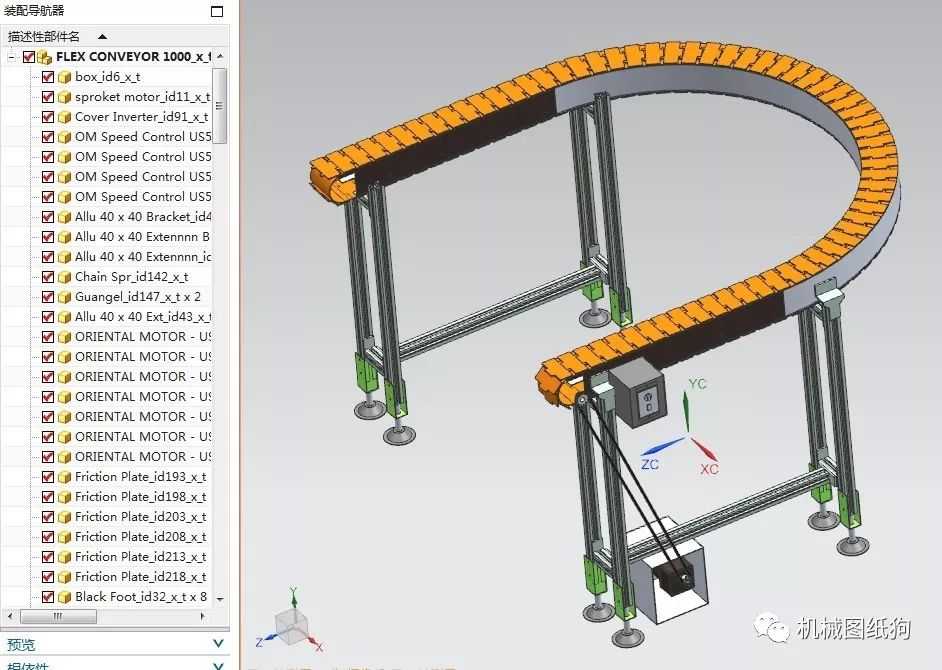Click the box_id6_x_t part icon
This screenshot has height=670, width=942.
click(64, 77)
